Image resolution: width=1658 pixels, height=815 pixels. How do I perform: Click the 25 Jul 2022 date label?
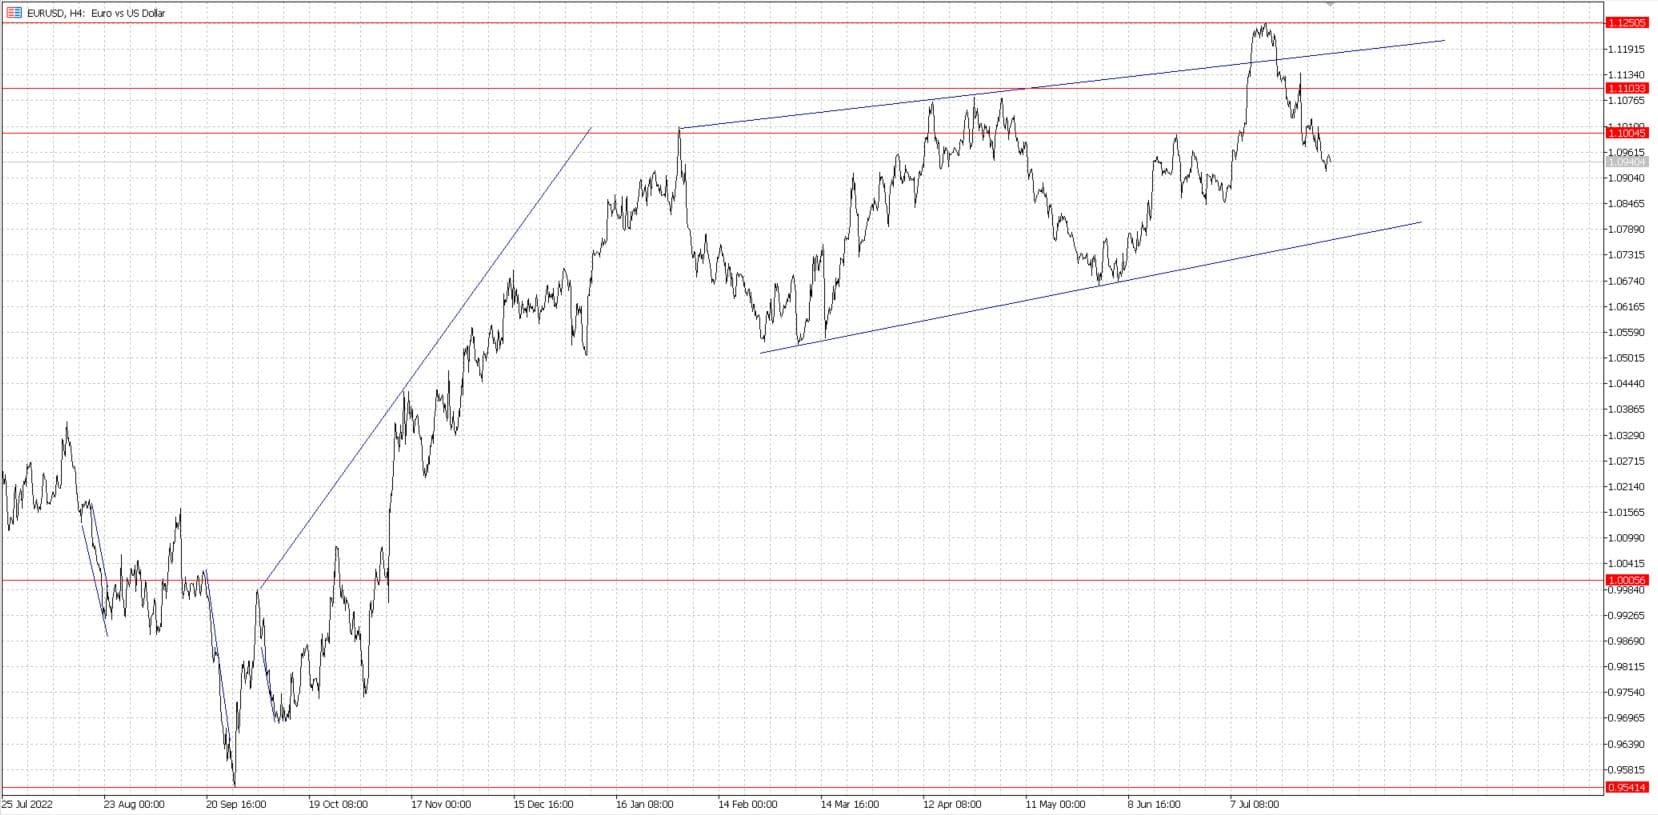coord(29,804)
